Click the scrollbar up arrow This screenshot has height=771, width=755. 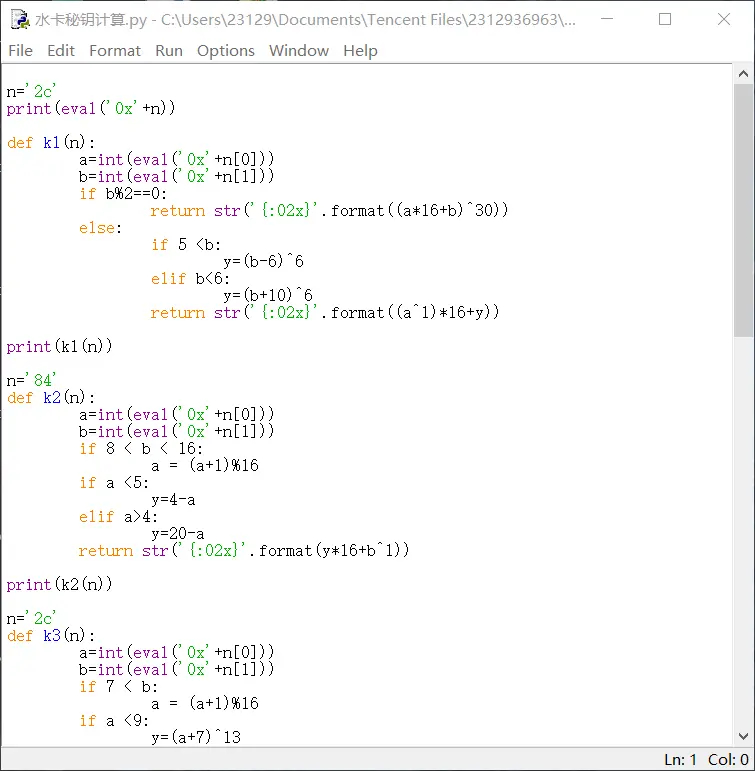743,74
